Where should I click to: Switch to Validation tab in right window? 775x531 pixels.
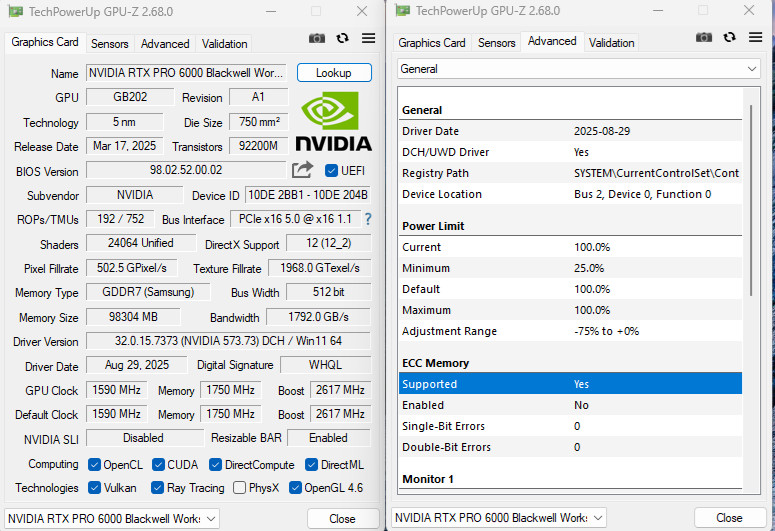tap(611, 43)
